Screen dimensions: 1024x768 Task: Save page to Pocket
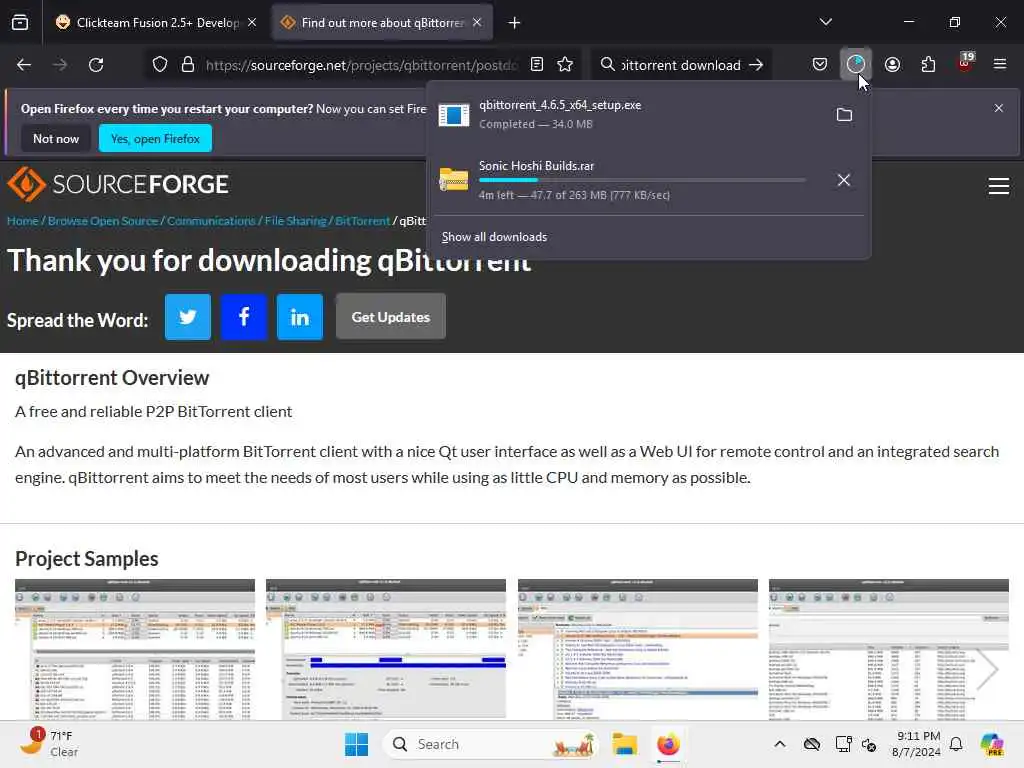(820, 64)
